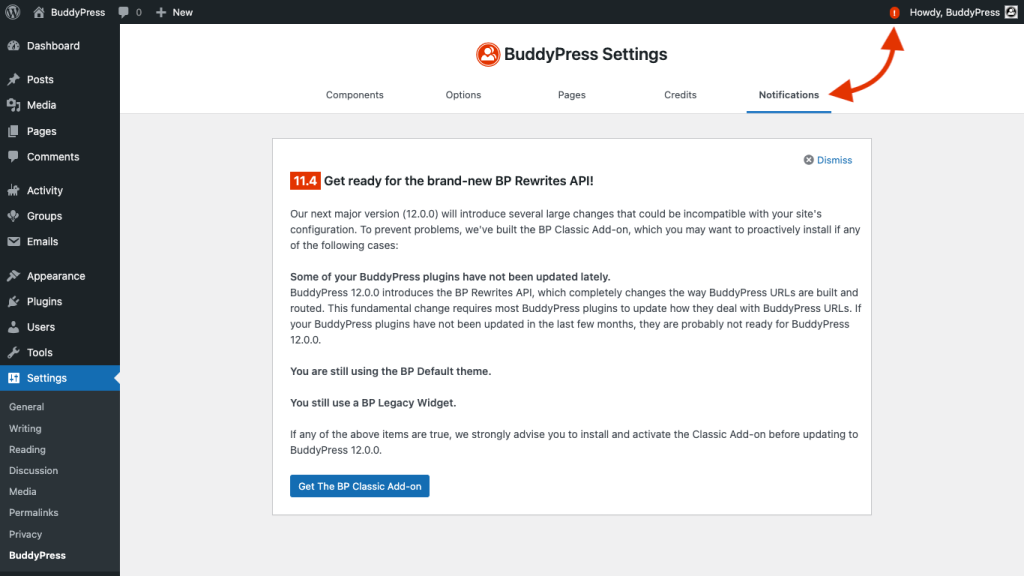Open the comments bubble in admin bar
This screenshot has width=1024, height=576.
123,12
